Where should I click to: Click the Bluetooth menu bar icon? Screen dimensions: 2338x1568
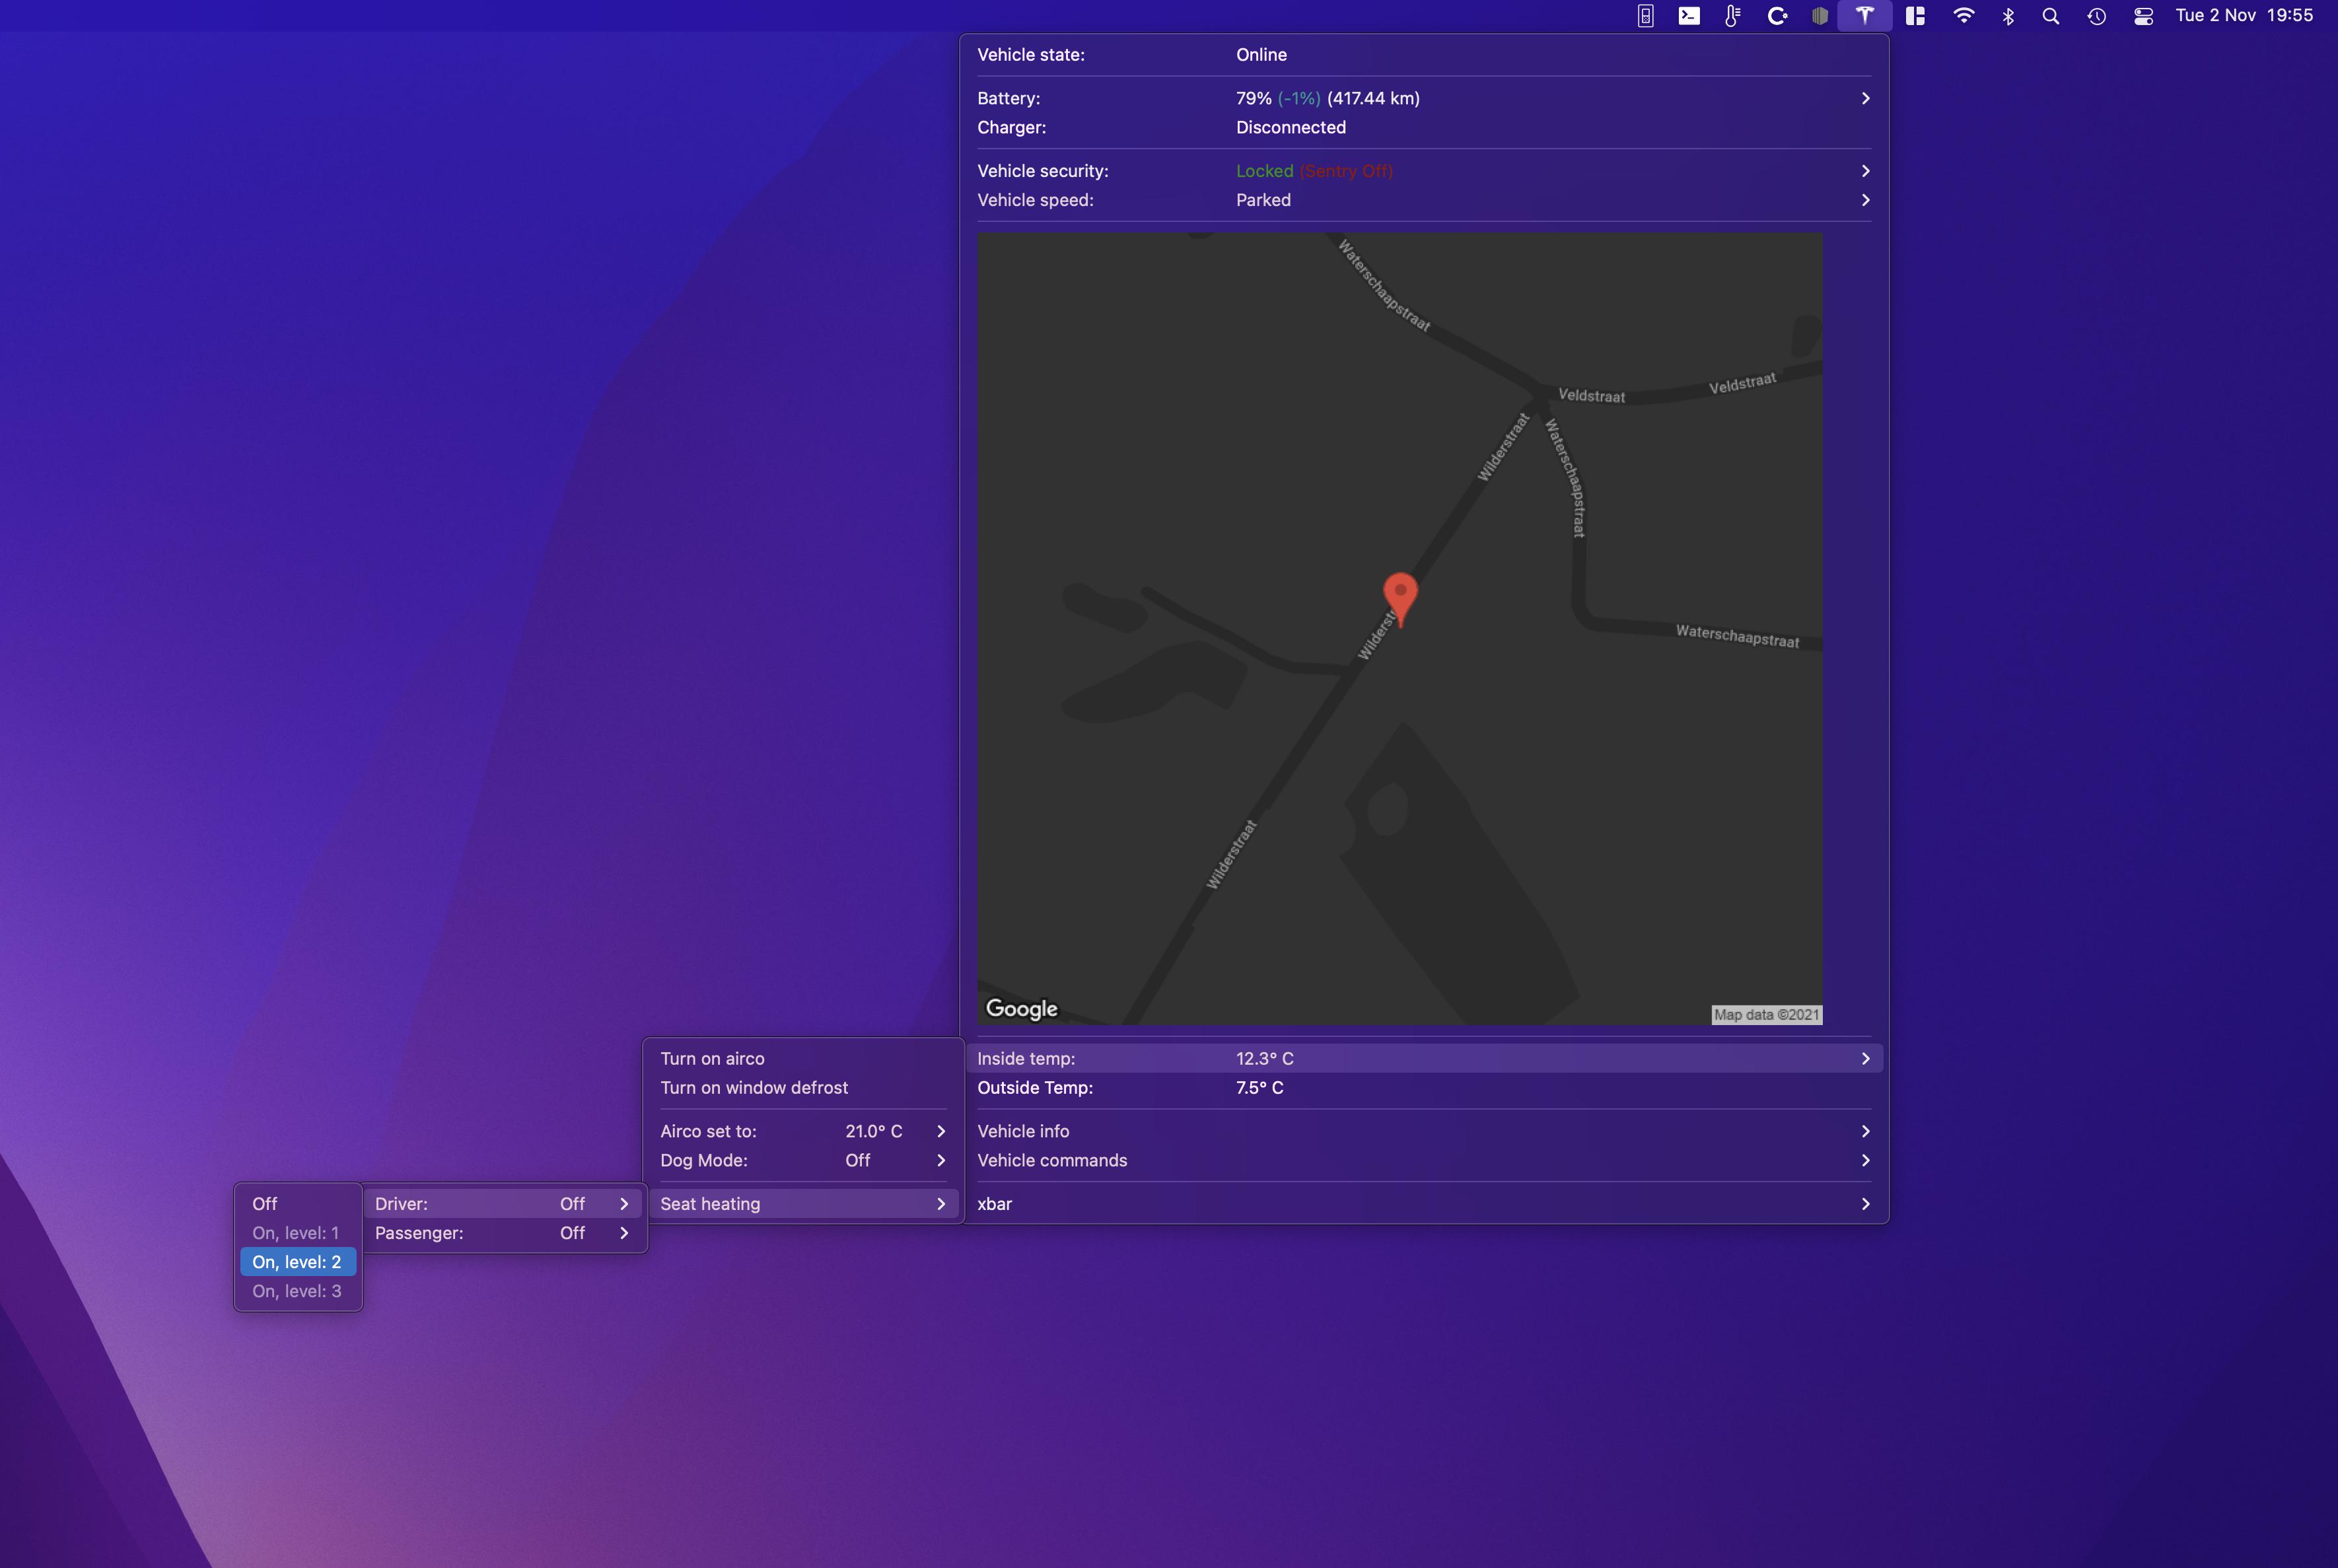coord(2008,16)
